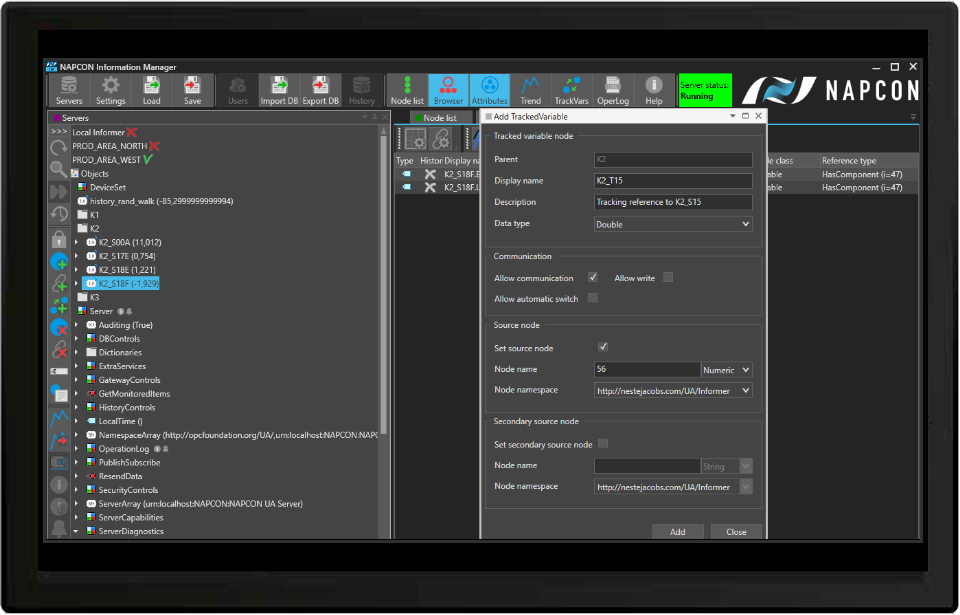The width and height of the screenshot is (960, 615).
Task: Check the Set secondary source node box
Action: [603, 444]
